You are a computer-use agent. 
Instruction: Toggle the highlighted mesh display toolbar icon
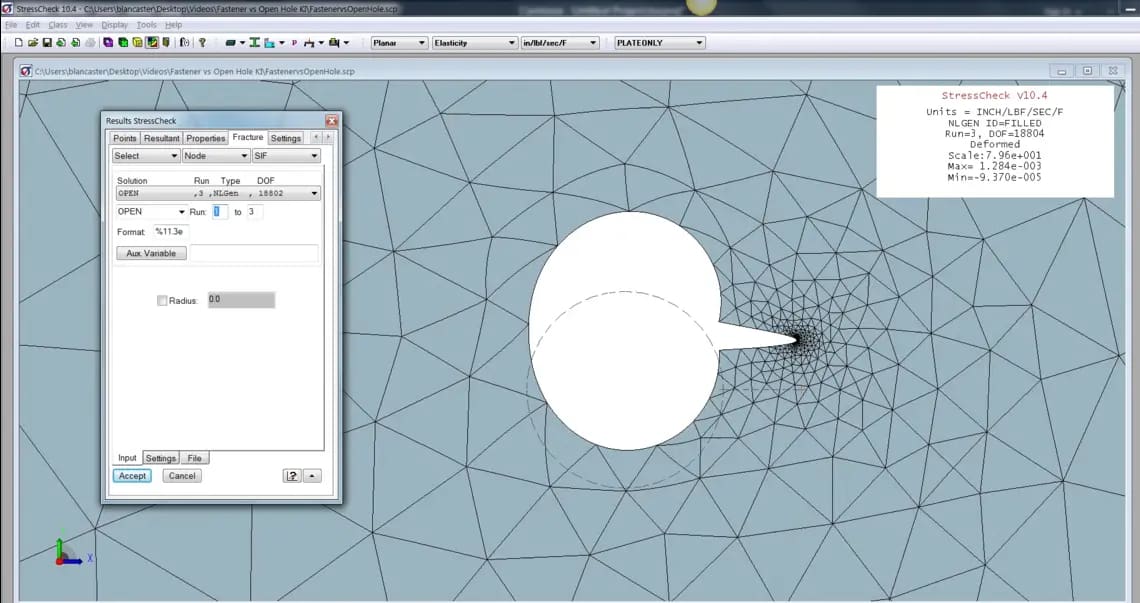click(152, 42)
